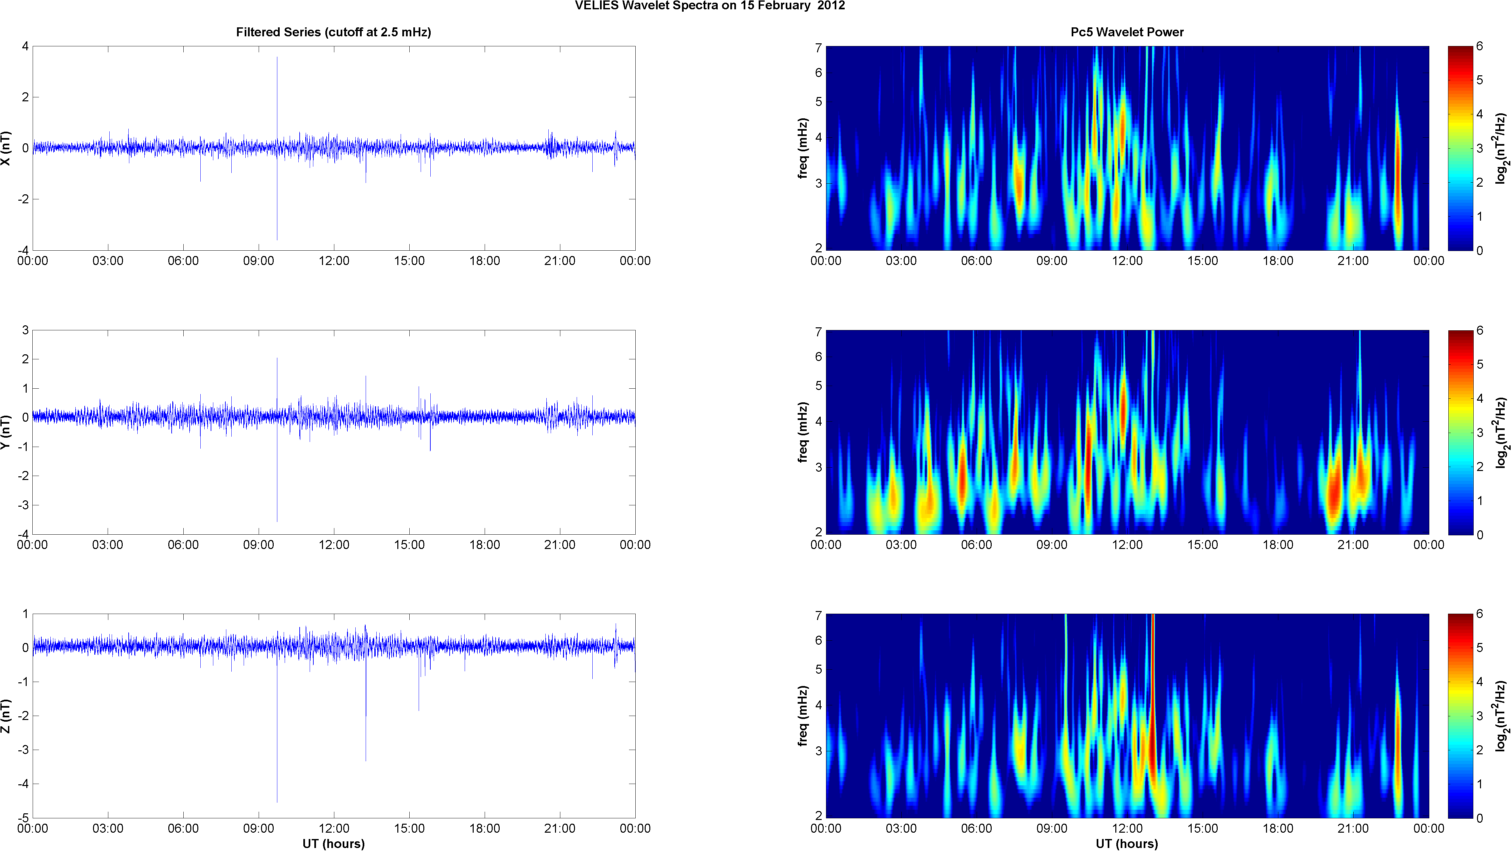
Task: Click the "09:00" tick under the Y wavelet spectrogram
Action: coord(1052,545)
